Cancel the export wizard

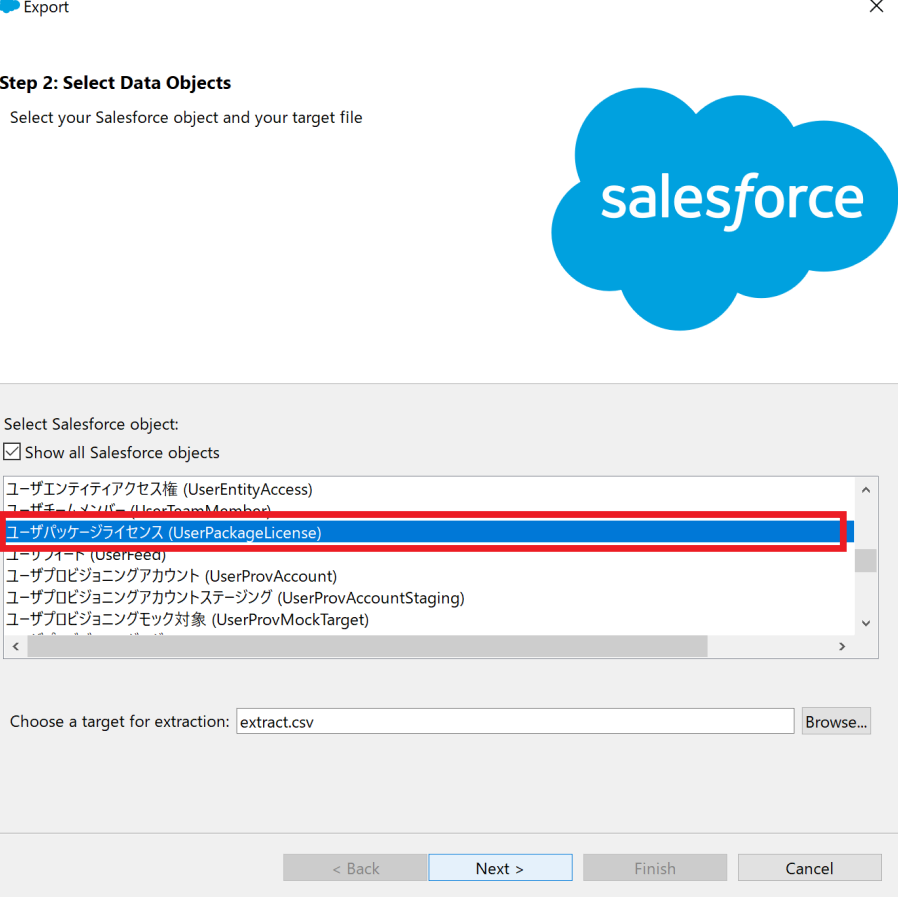[809, 868]
